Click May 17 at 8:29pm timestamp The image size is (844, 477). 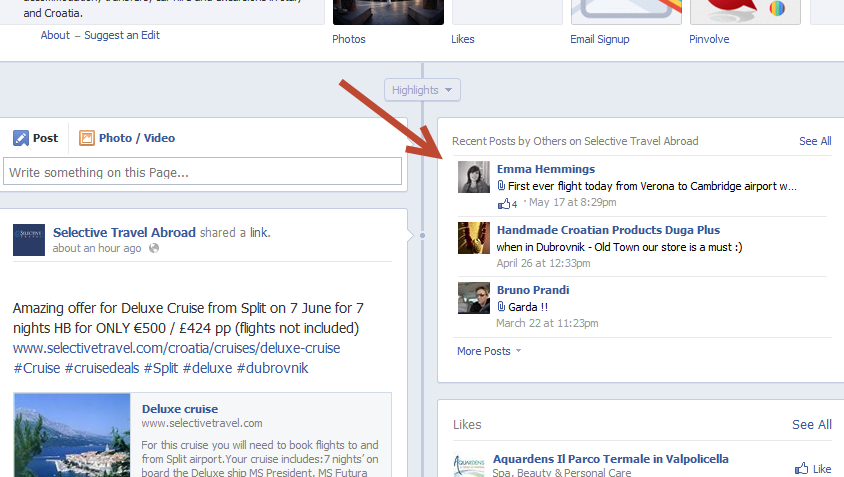[x=573, y=202]
